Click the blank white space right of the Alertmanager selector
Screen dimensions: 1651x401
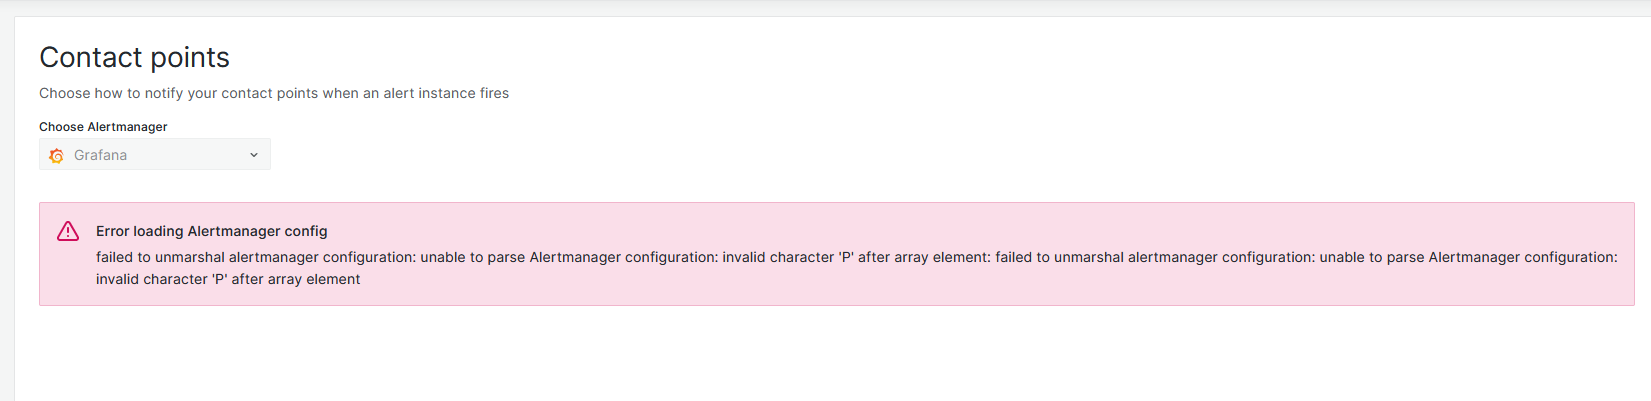(x=900, y=154)
